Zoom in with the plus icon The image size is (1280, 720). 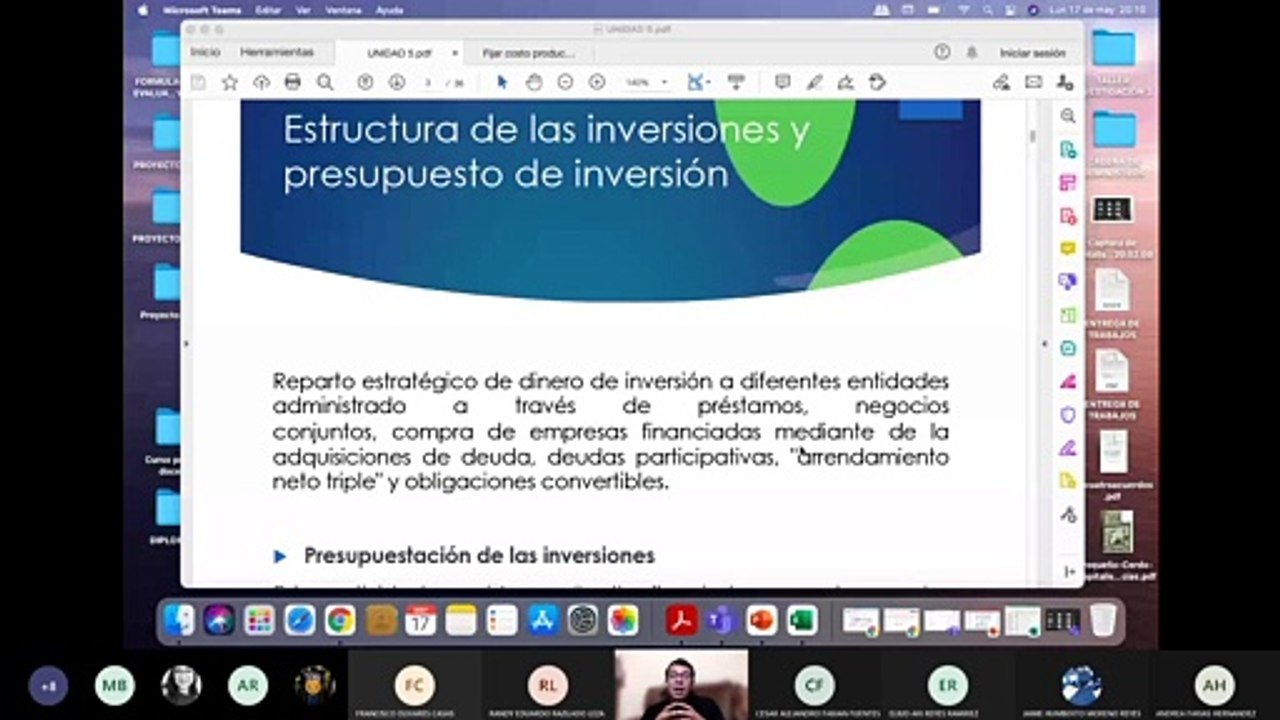pyautogui.click(x=597, y=82)
